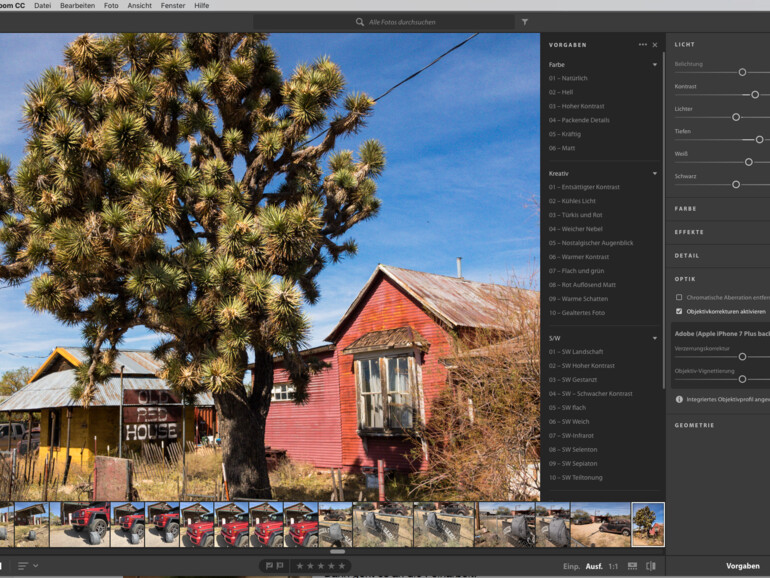Expand the DETAIL edit section
770x578 pixels.
[x=687, y=255]
